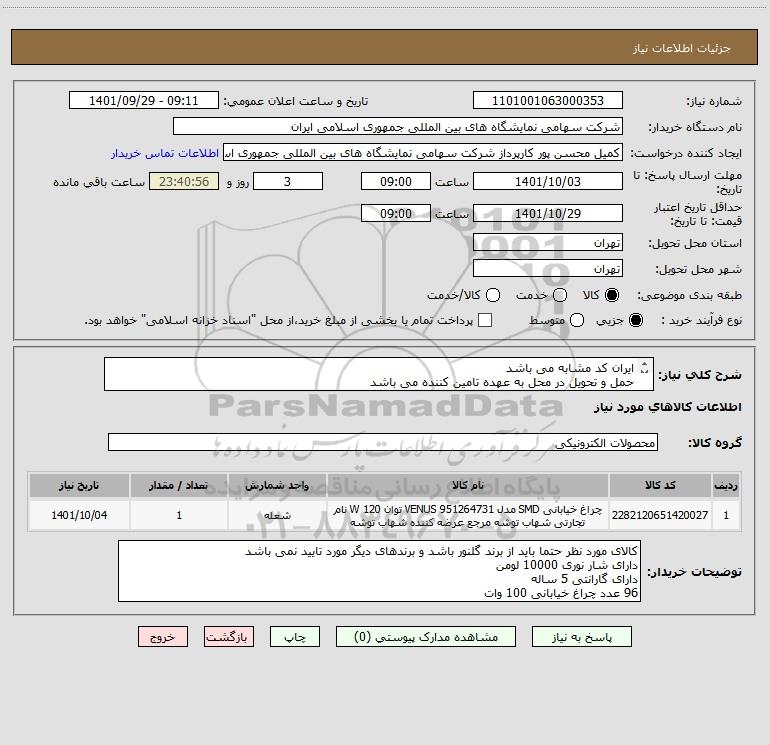770x745 pixels.
Task: Open the اطلاعات تماس خریدار link
Action: pyautogui.click(x=165, y=153)
